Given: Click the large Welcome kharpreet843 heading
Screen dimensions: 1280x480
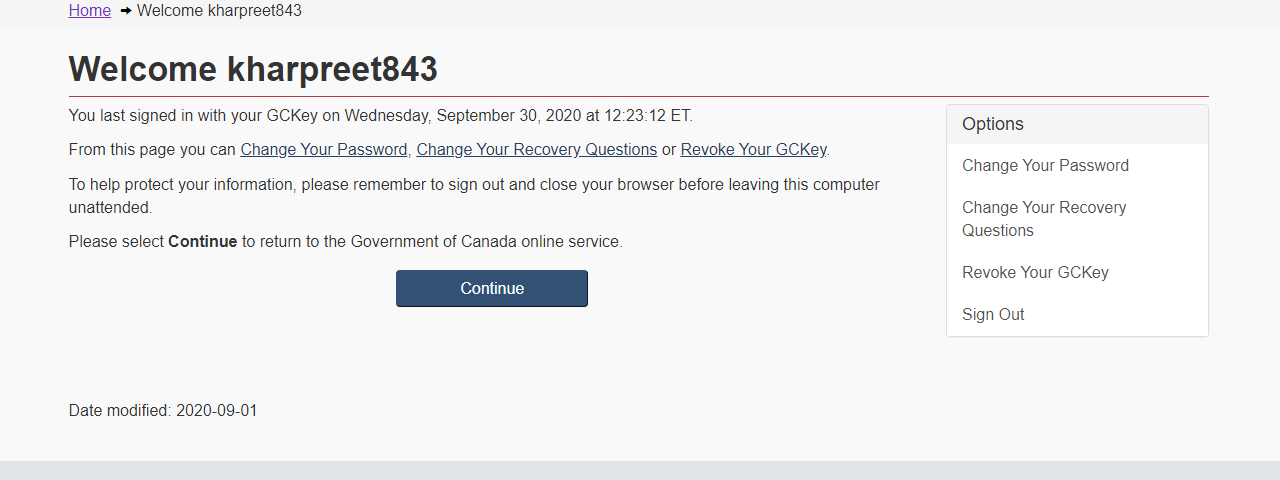Looking at the screenshot, I should click(x=253, y=69).
